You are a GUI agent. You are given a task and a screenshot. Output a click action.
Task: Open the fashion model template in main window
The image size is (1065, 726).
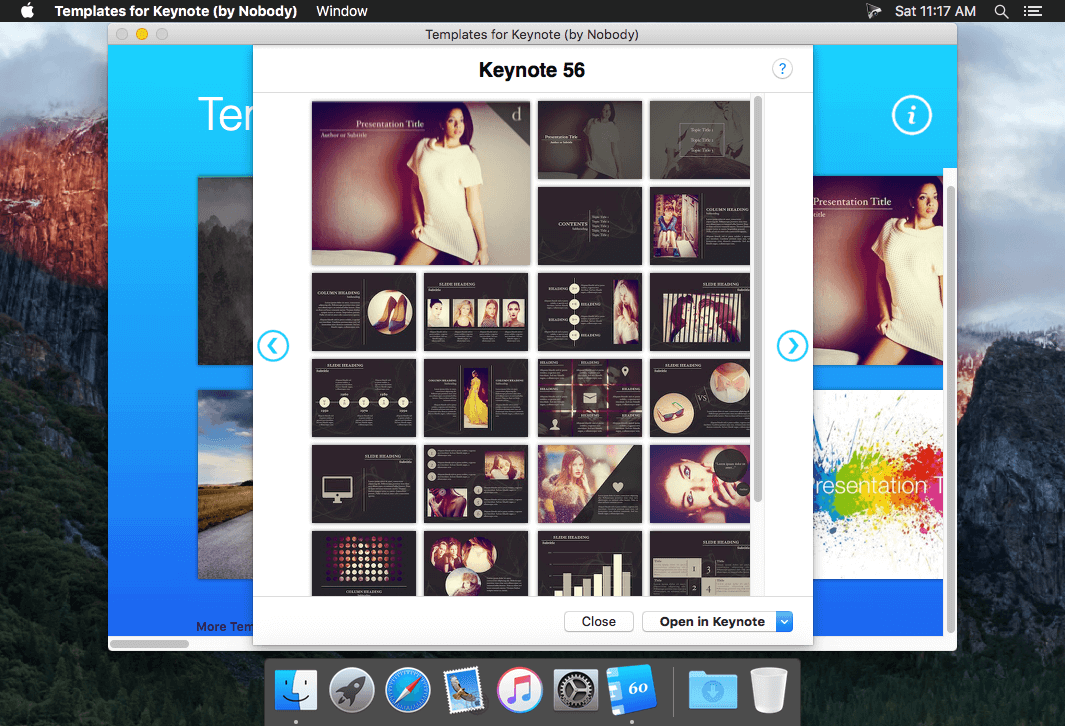point(878,270)
